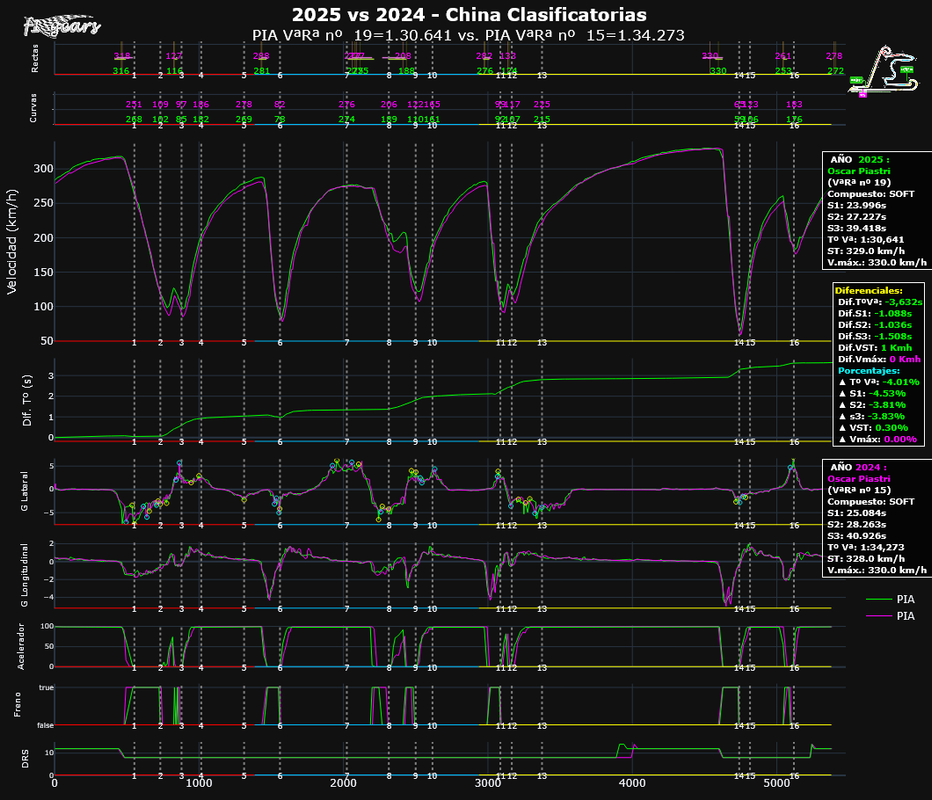Click the yellow 'Diferenciales:' heading

tap(868, 291)
